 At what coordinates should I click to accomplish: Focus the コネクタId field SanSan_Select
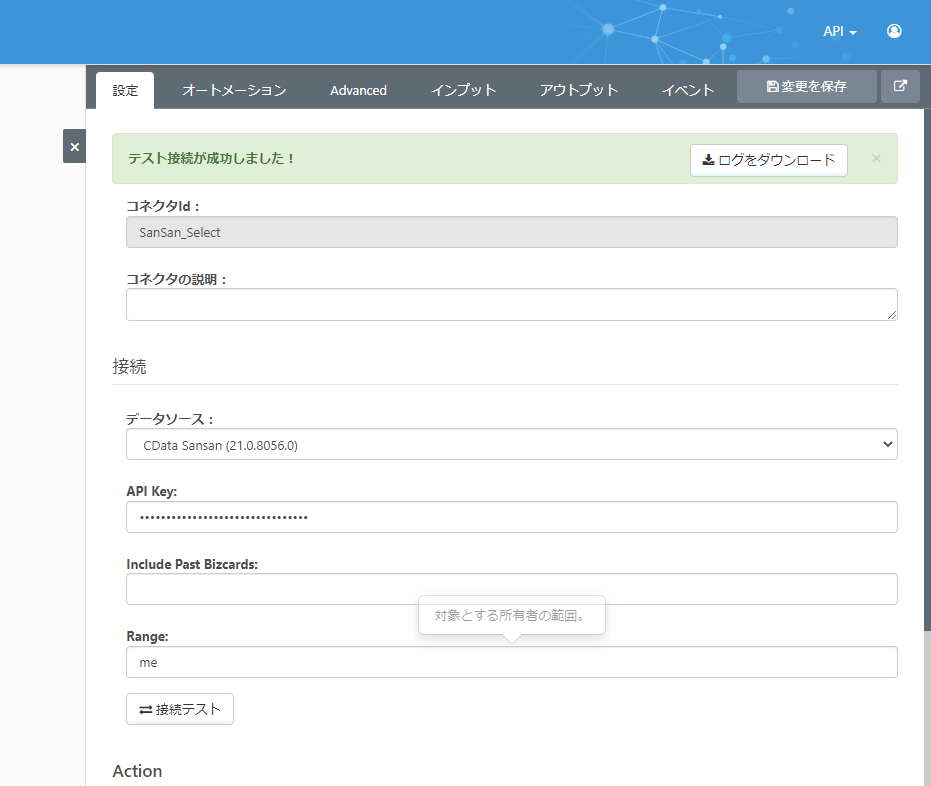point(511,232)
